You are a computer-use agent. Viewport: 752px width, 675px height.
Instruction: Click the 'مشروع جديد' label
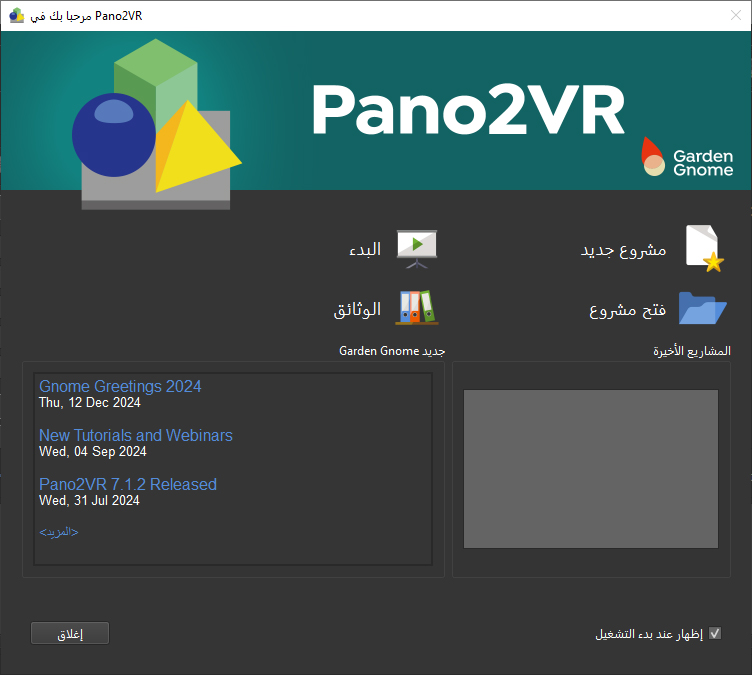(623, 250)
